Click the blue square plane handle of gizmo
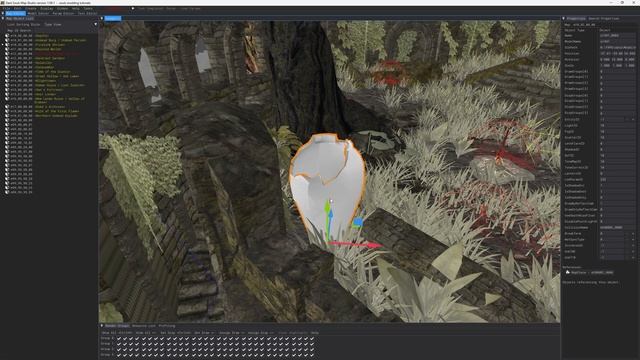Screen dimensions: 640x360 coord(358,222)
